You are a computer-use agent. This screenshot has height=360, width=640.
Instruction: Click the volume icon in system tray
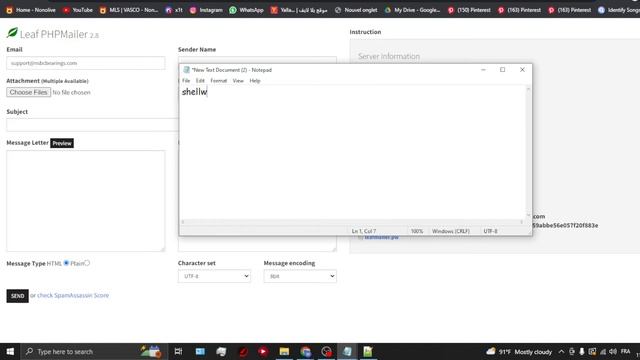point(613,351)
